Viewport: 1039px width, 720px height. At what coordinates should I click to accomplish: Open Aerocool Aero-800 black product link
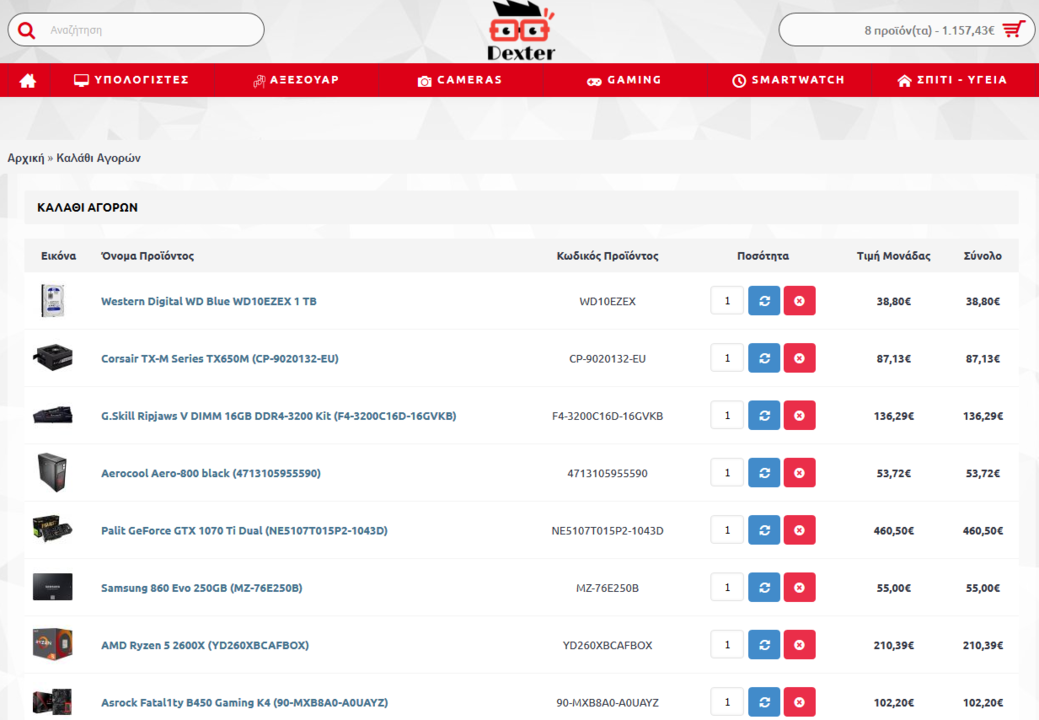tap(211, 473)
